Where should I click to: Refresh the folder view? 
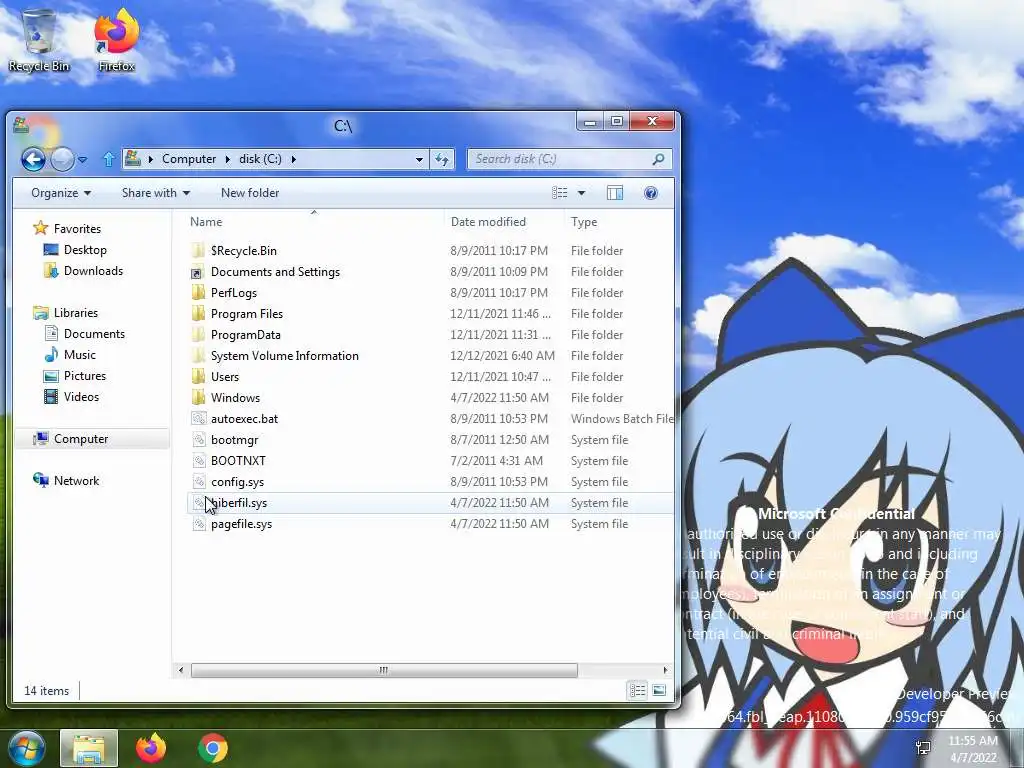click(442, 159)
